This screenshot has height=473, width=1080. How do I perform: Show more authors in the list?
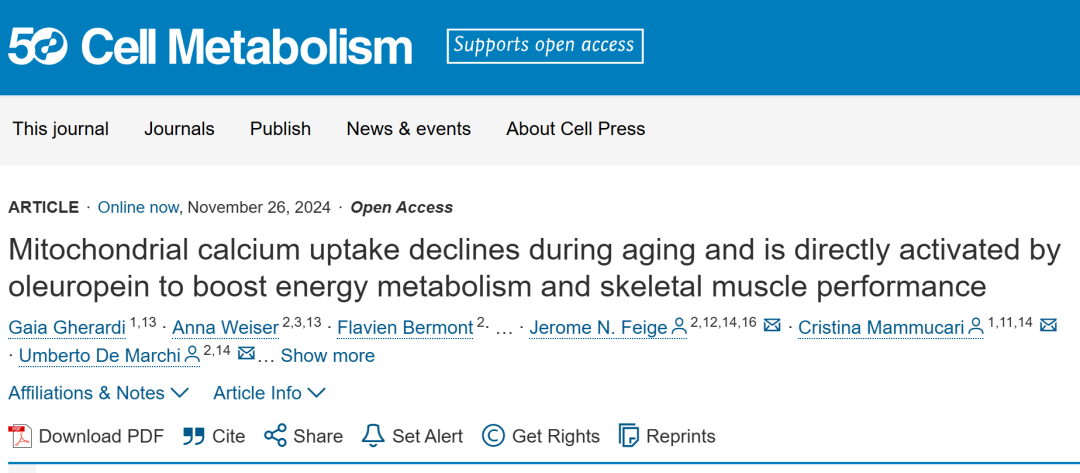point(327,356)
